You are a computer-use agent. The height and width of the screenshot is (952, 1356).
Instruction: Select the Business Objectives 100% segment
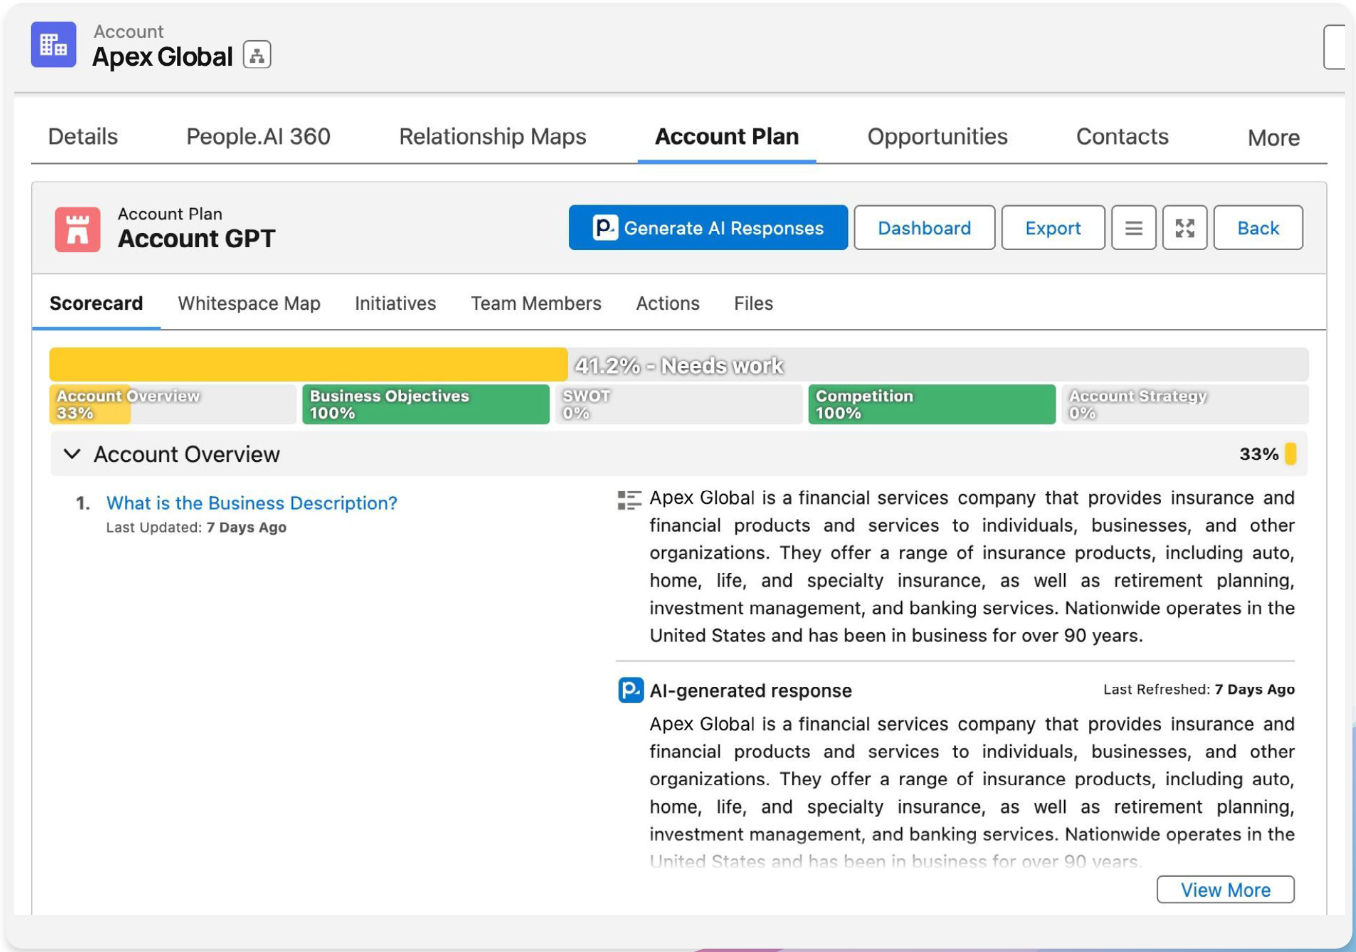(x=426, y=404)
